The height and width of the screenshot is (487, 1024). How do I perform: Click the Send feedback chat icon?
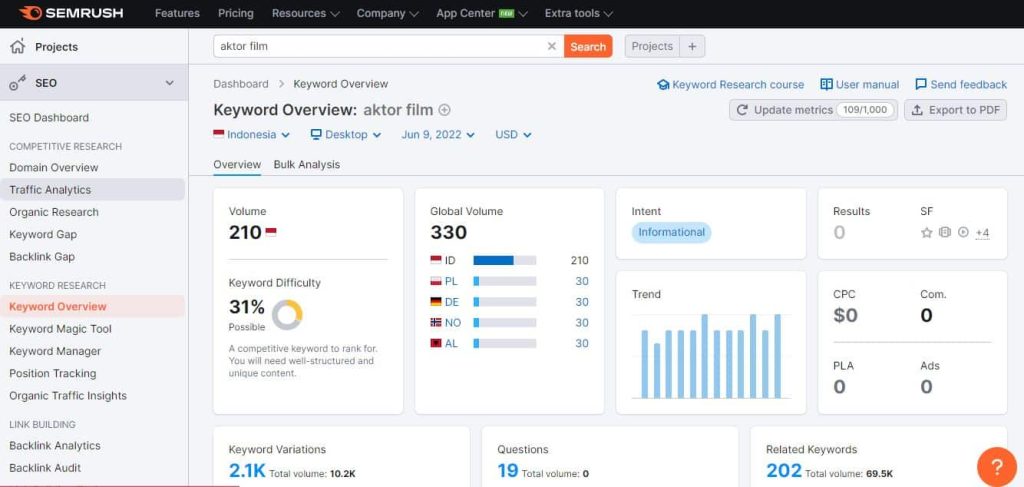click(921, 84)
